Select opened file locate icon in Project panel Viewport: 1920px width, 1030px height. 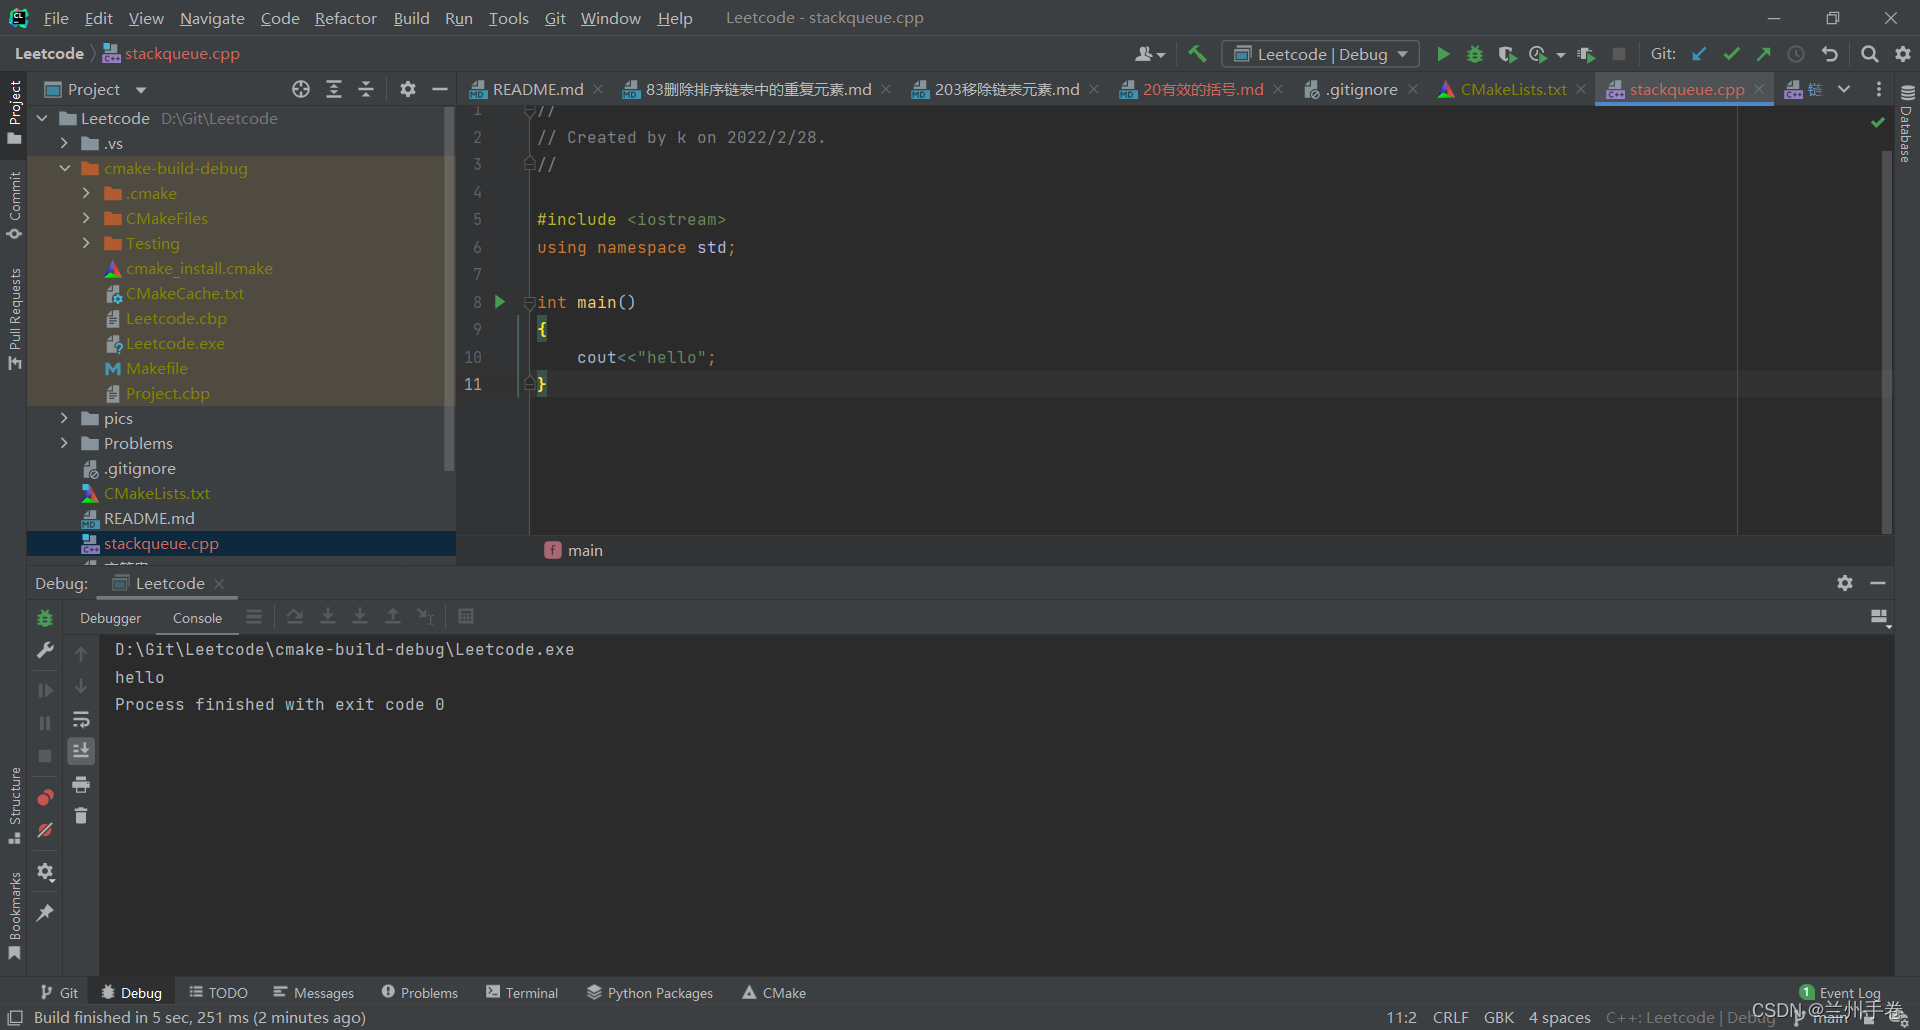coord(301,89)
